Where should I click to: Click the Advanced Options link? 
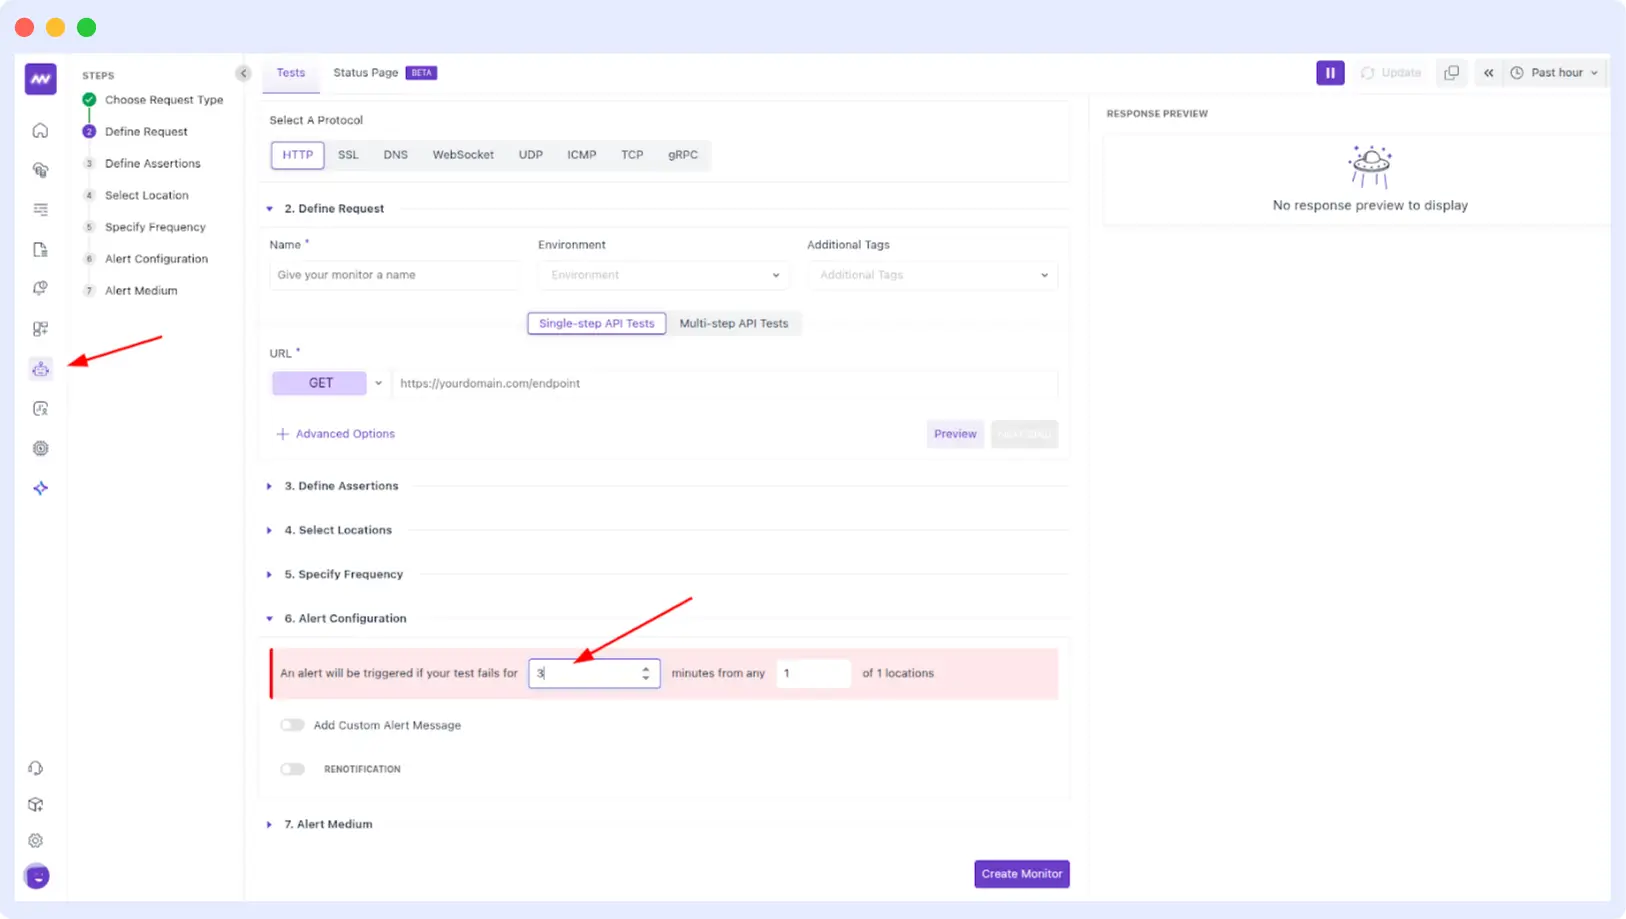pyautogui.click(x=344, y=434)
